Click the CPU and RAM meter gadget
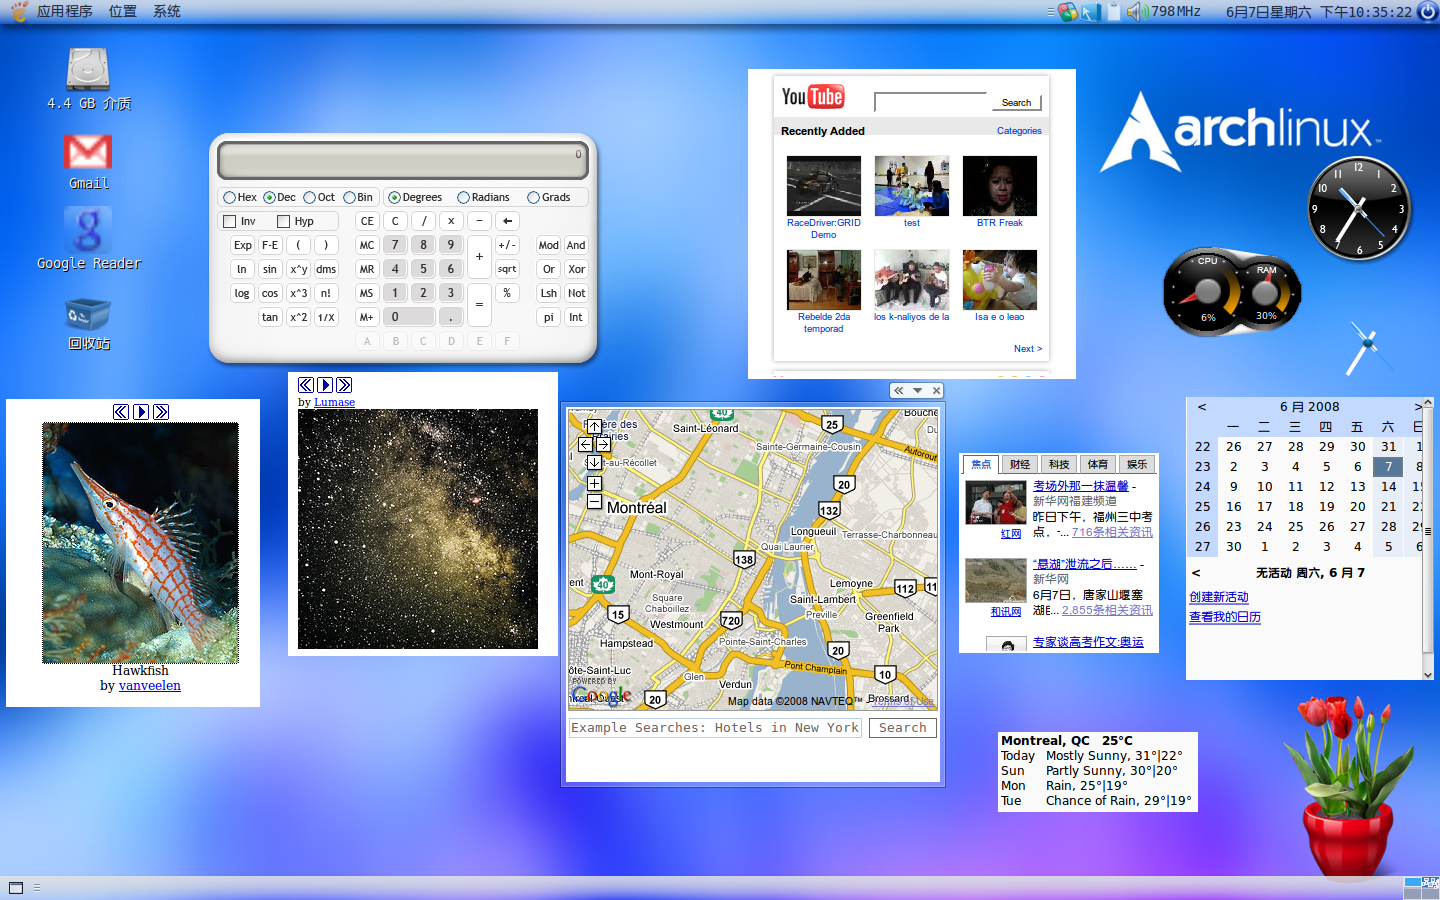Viewport: 1440px width, 900px height. [x=1232, y=291]
